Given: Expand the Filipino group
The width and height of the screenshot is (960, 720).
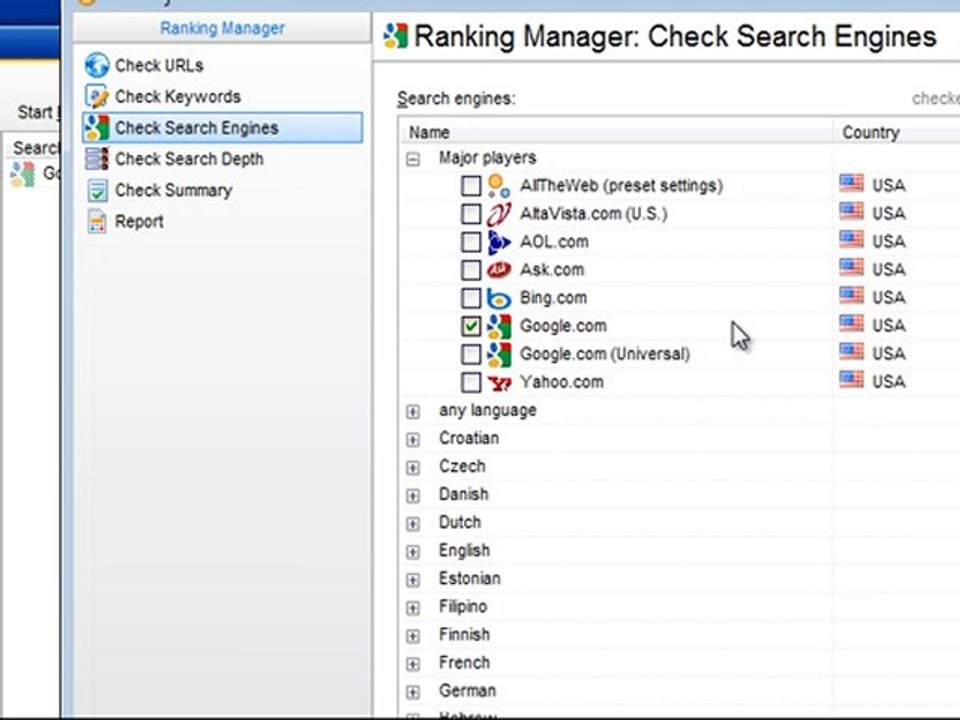Looking at the screenshot, I should tap(413, 608).
